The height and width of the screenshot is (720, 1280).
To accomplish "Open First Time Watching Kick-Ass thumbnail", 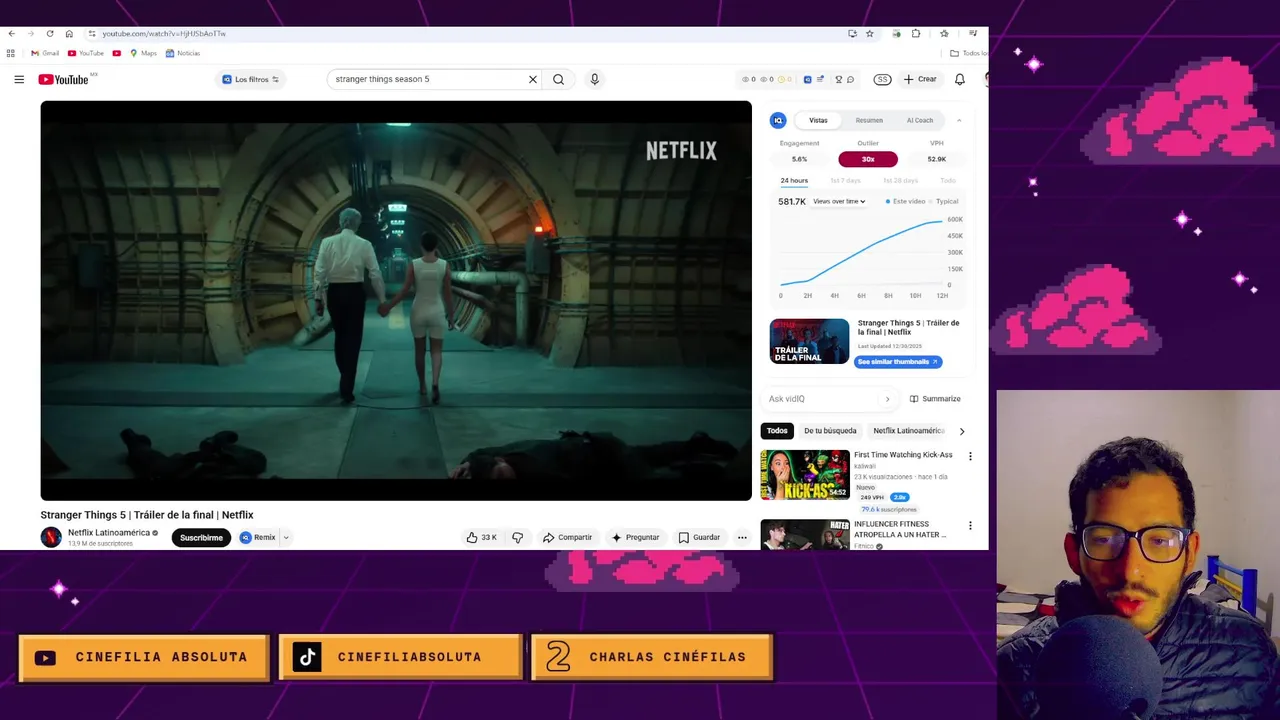I will click(805, 475).
